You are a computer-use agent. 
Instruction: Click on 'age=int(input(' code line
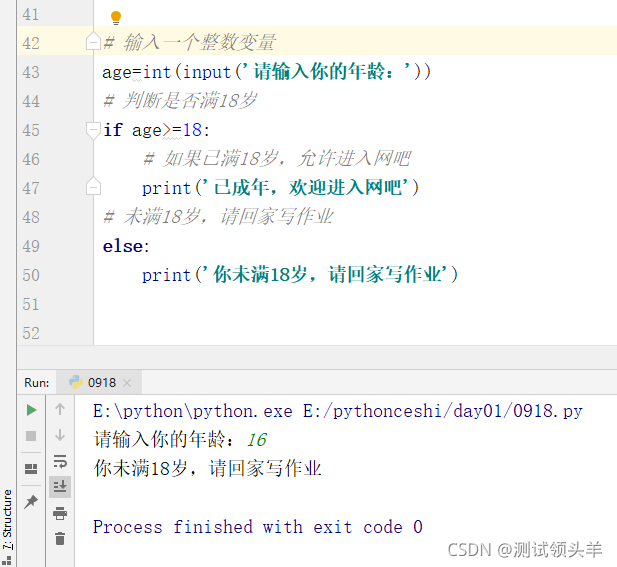267,72
